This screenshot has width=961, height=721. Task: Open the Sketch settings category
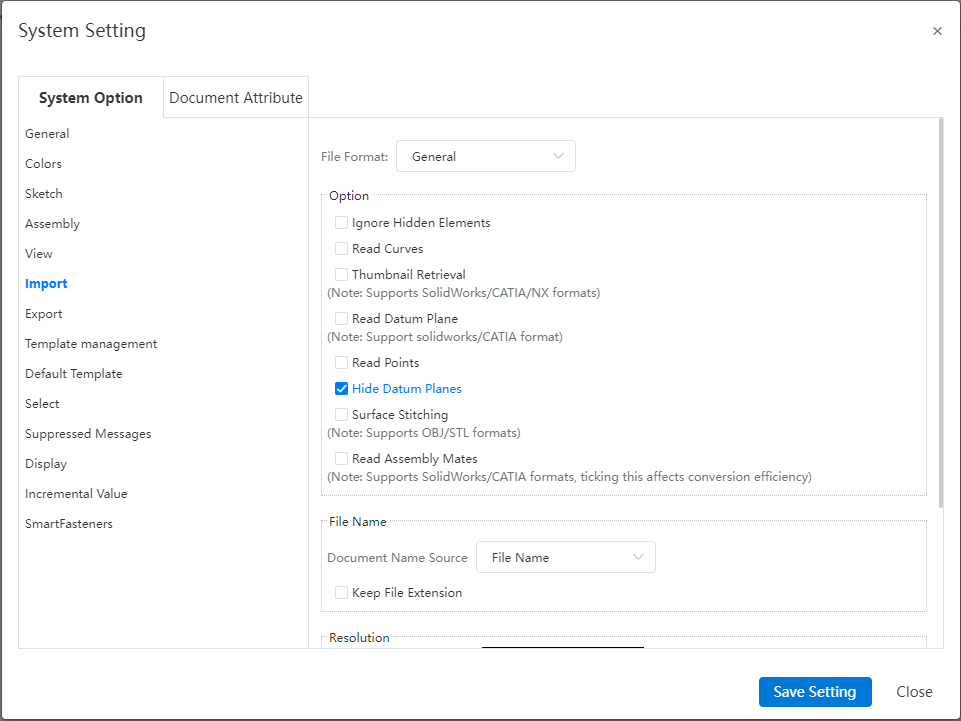tap(44, 194)
